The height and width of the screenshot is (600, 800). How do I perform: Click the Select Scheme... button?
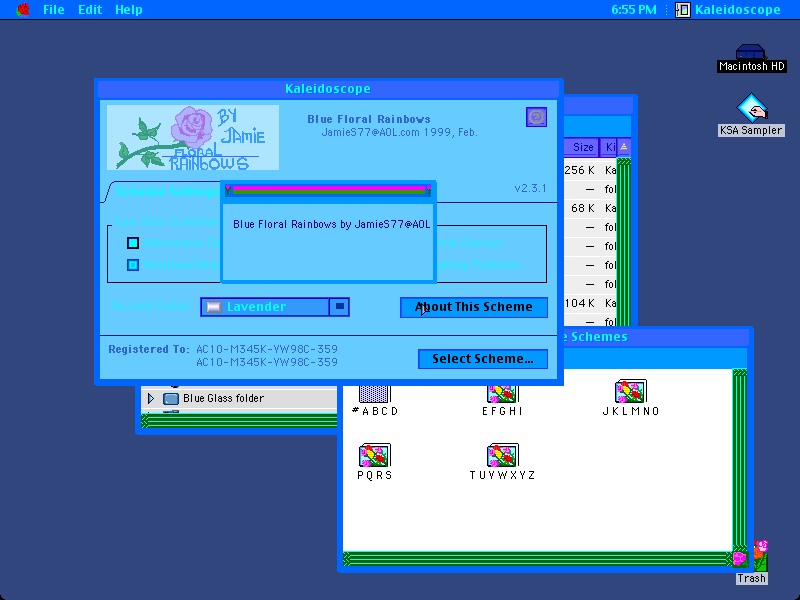[483, 359]
